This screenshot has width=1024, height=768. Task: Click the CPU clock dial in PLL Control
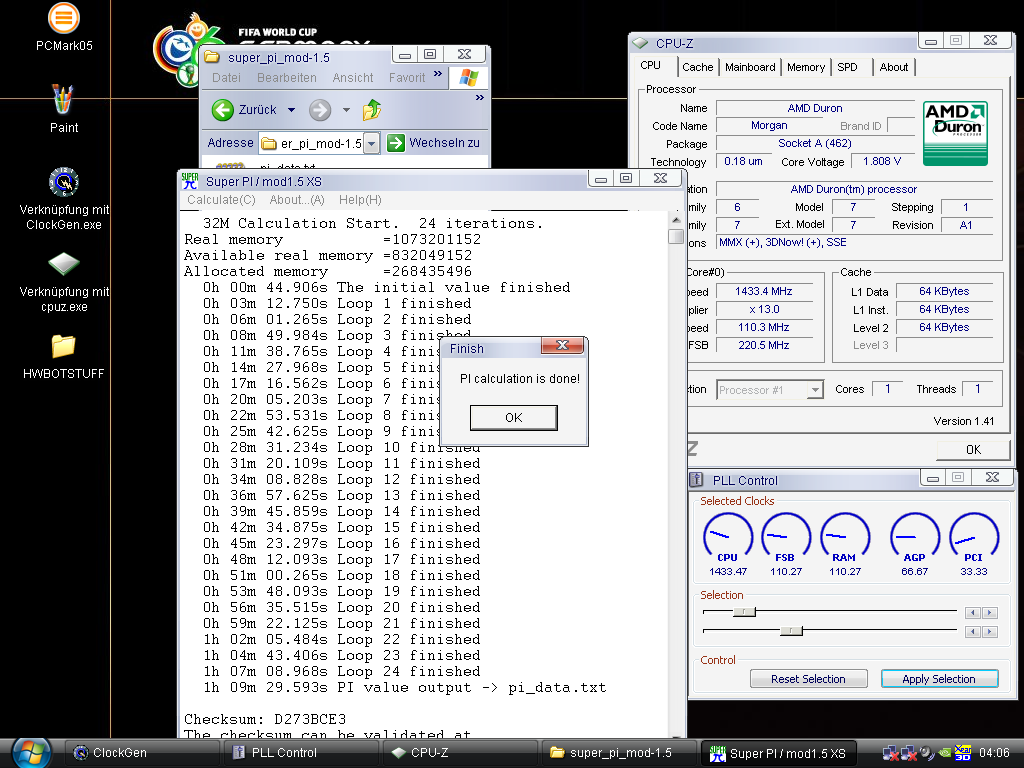tap(728, 537)
